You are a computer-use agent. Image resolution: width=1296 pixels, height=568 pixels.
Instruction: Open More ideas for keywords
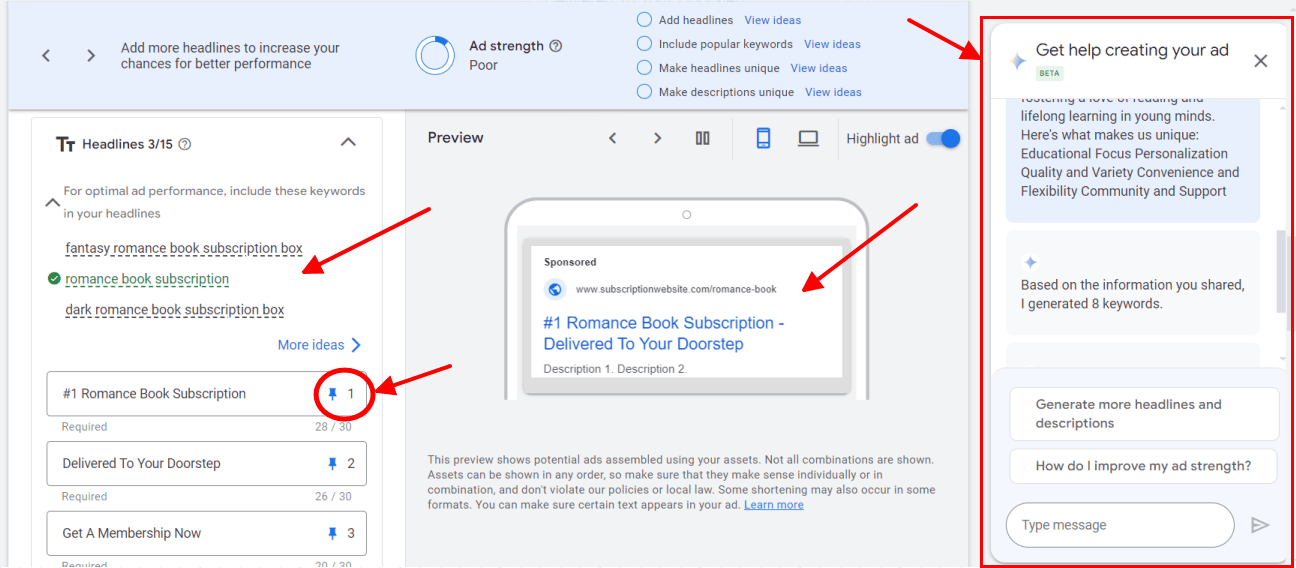(320, 345)
